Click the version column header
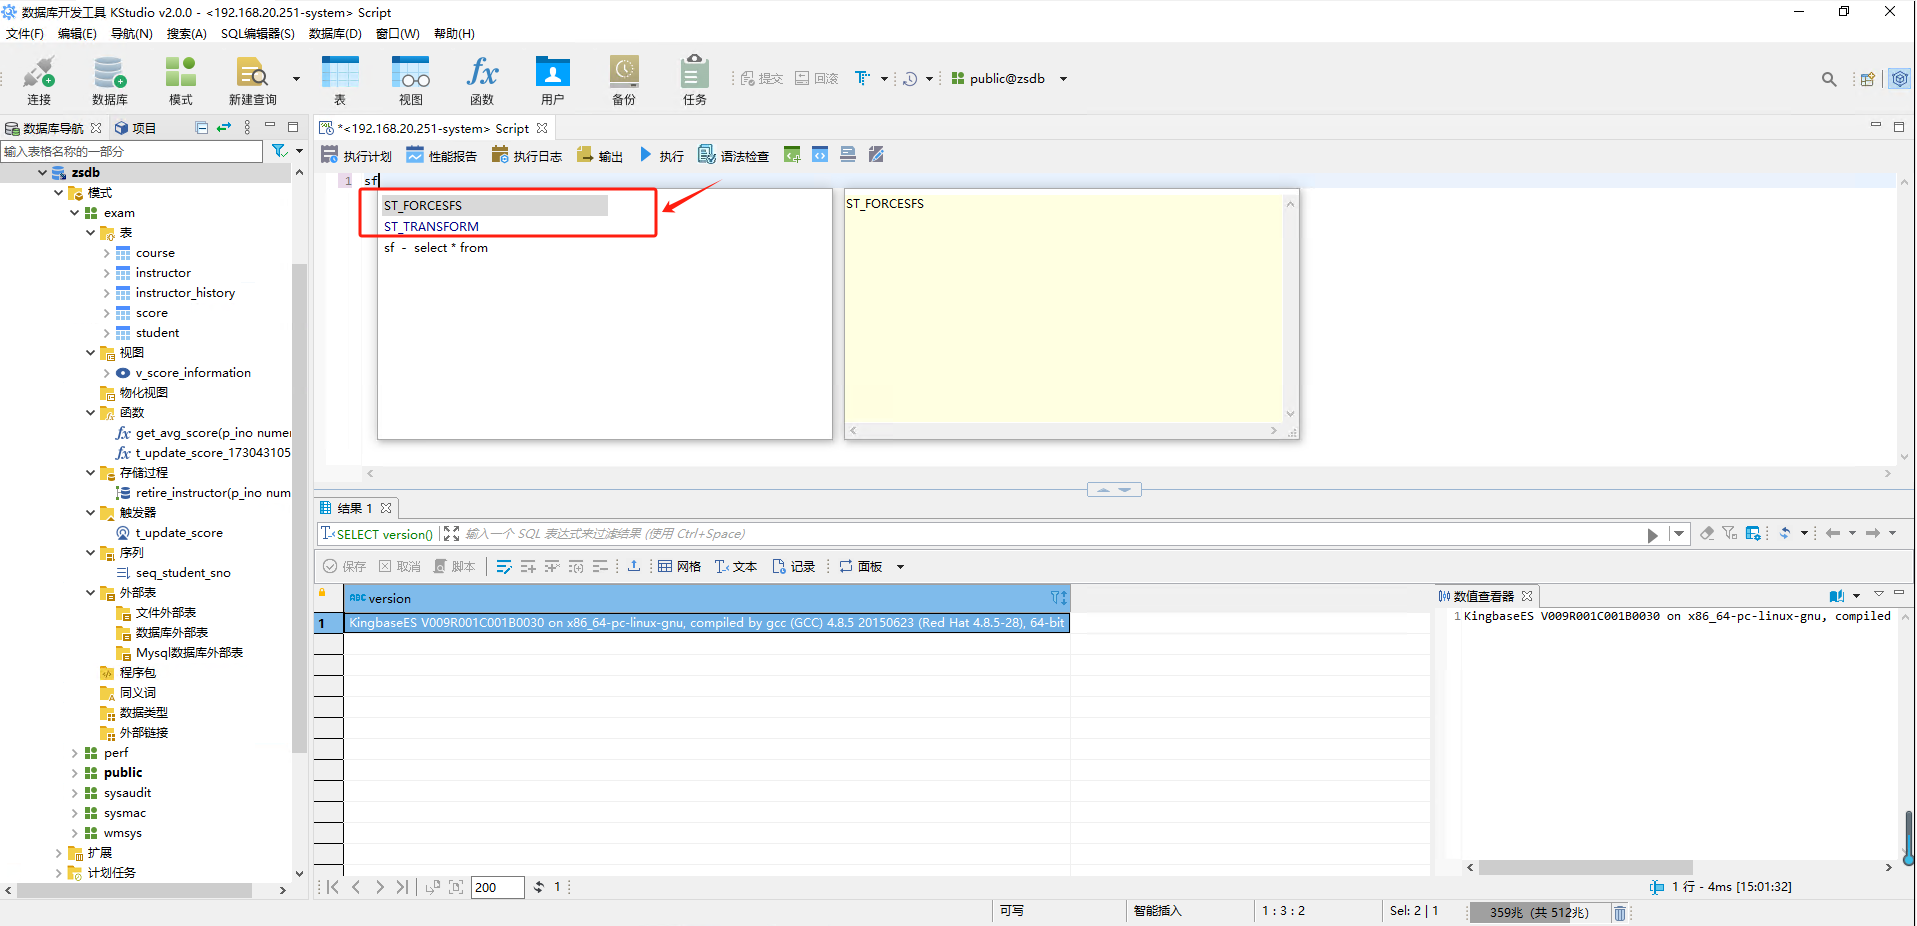1917x926 pixels. click(707, 598)
